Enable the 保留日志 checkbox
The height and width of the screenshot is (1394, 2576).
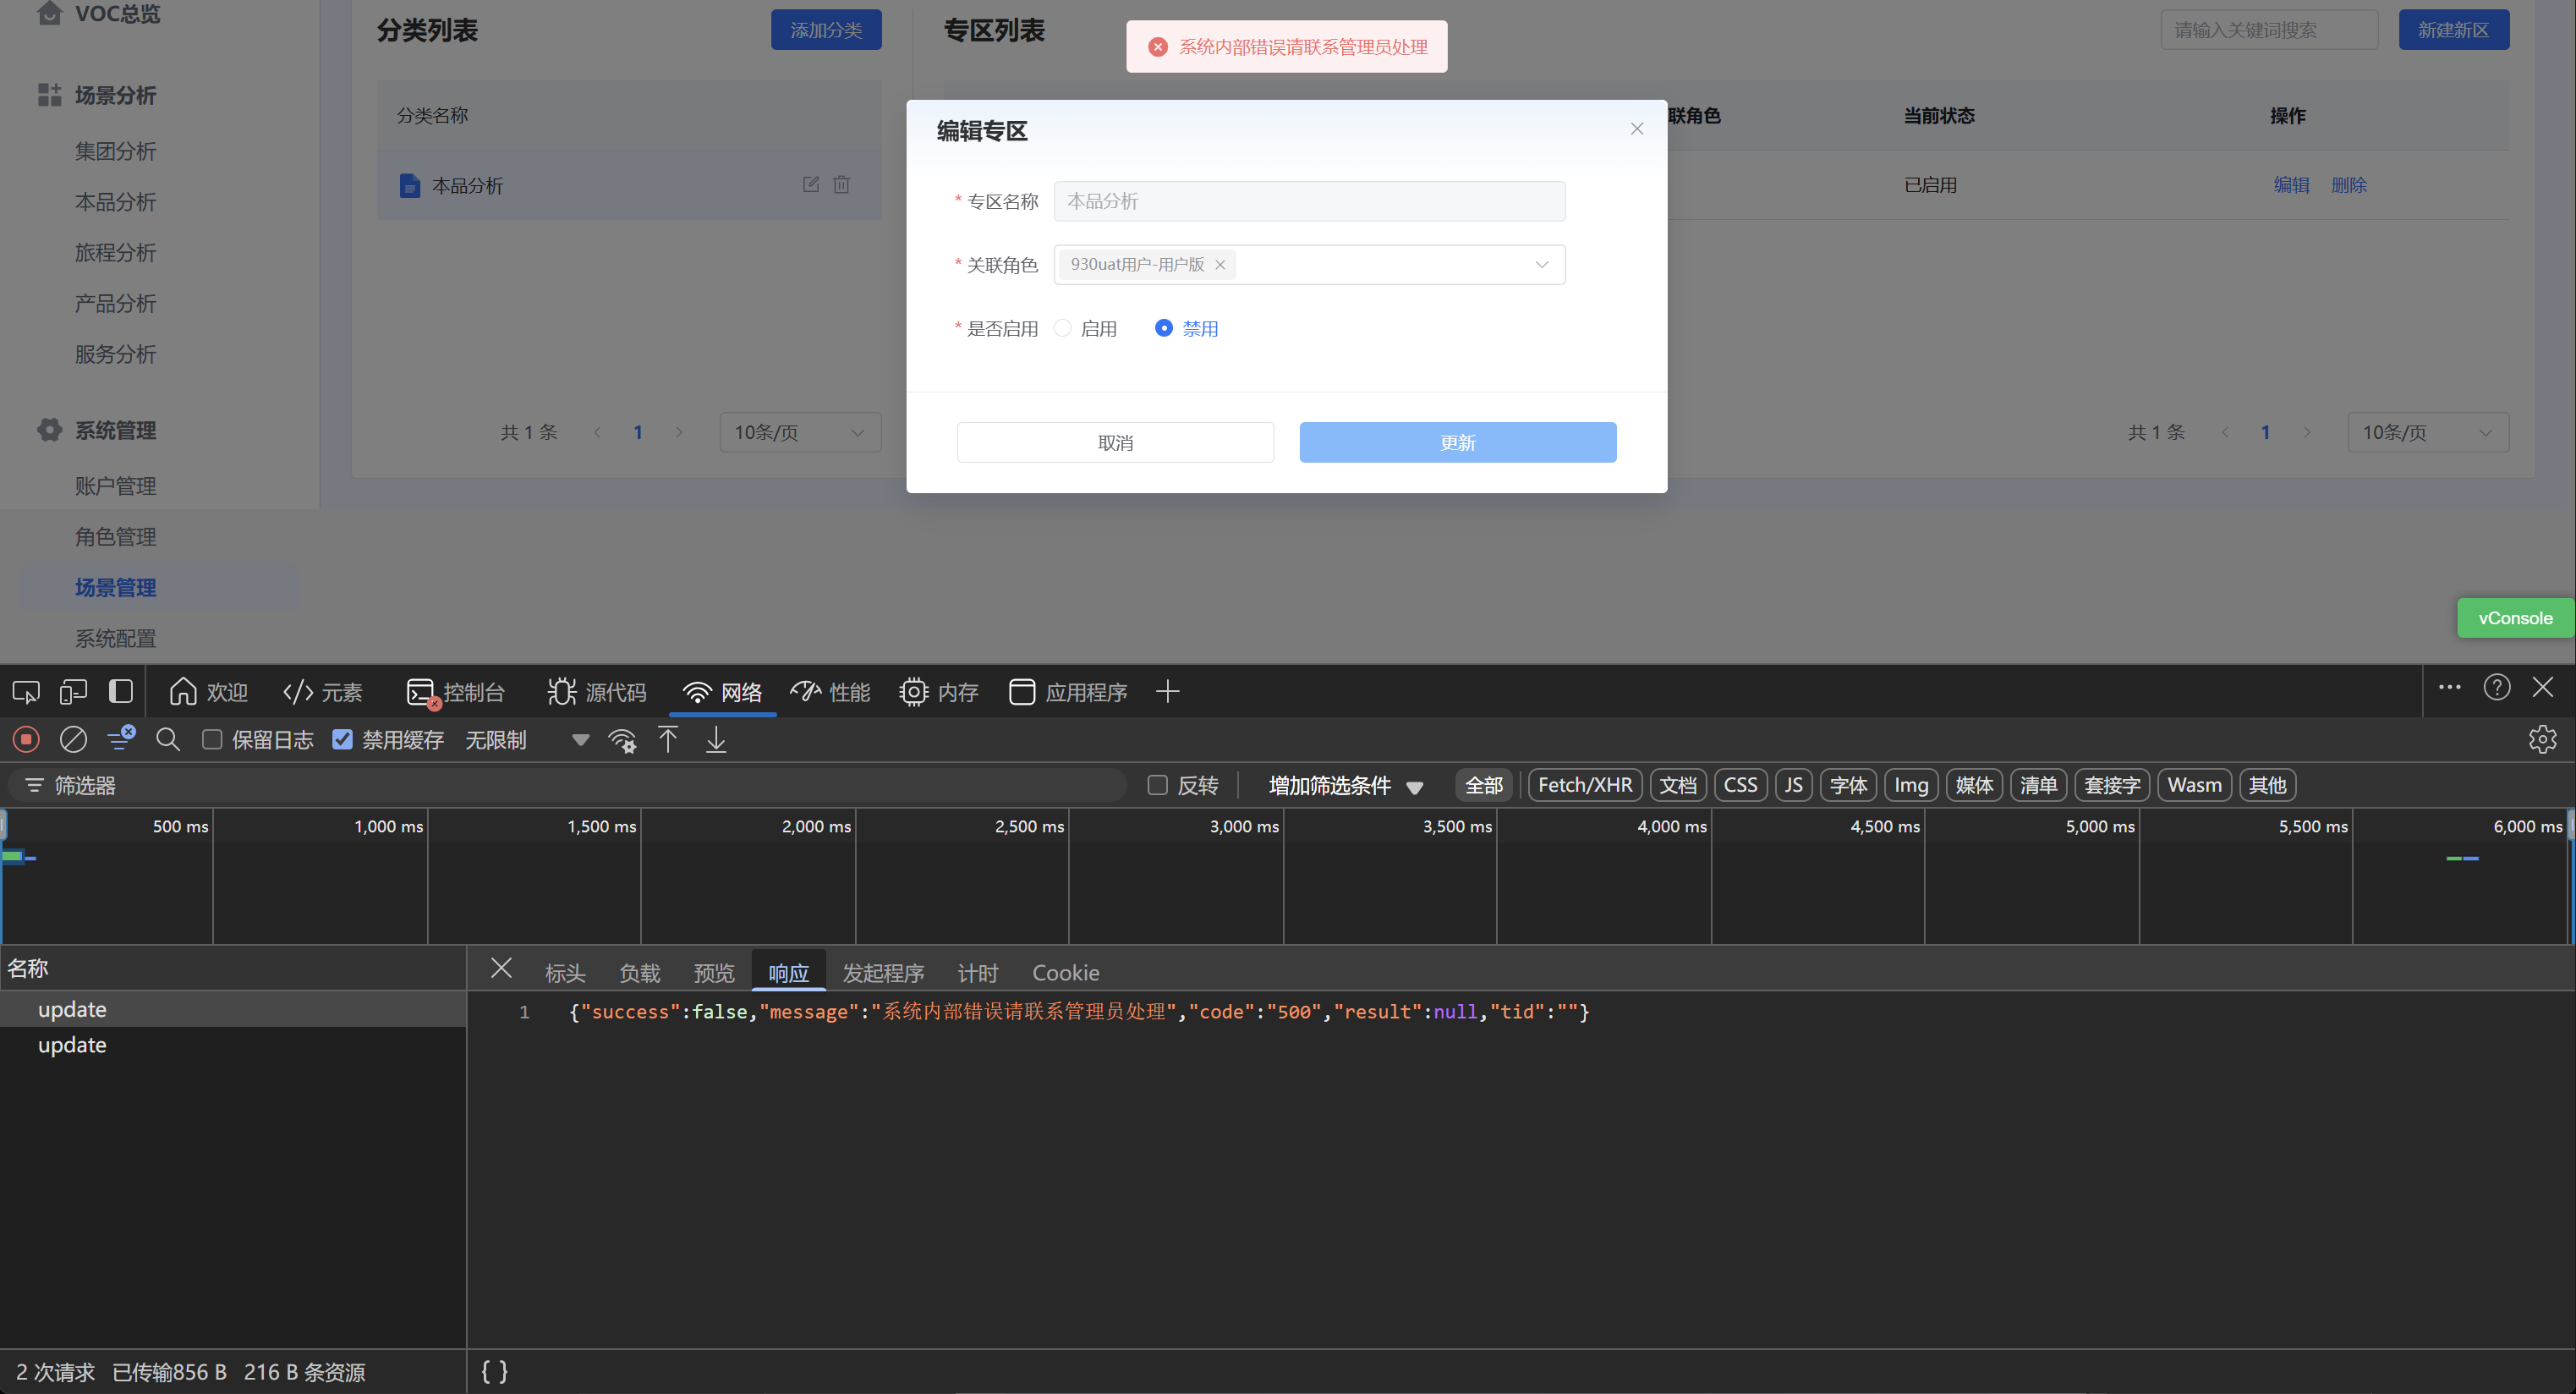212,740
